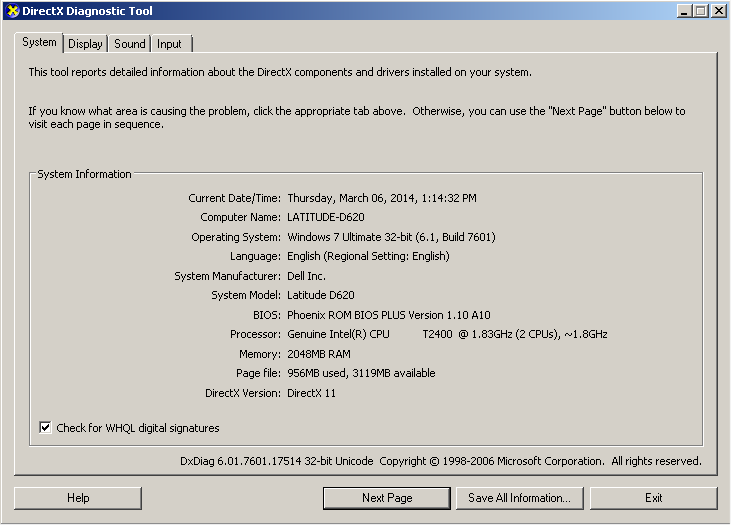Screen dimensions: 731x525
Task: Click the DxDiag version copyright text
Action: tap(440, 461)
